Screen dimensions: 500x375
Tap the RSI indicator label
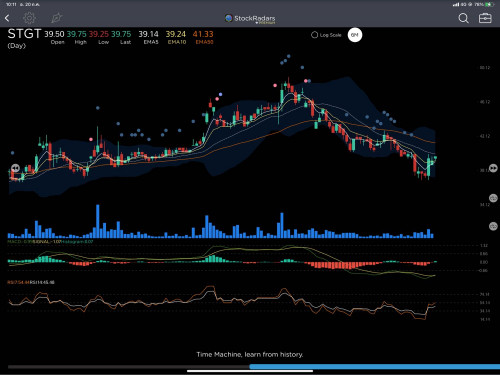point(31,282)
